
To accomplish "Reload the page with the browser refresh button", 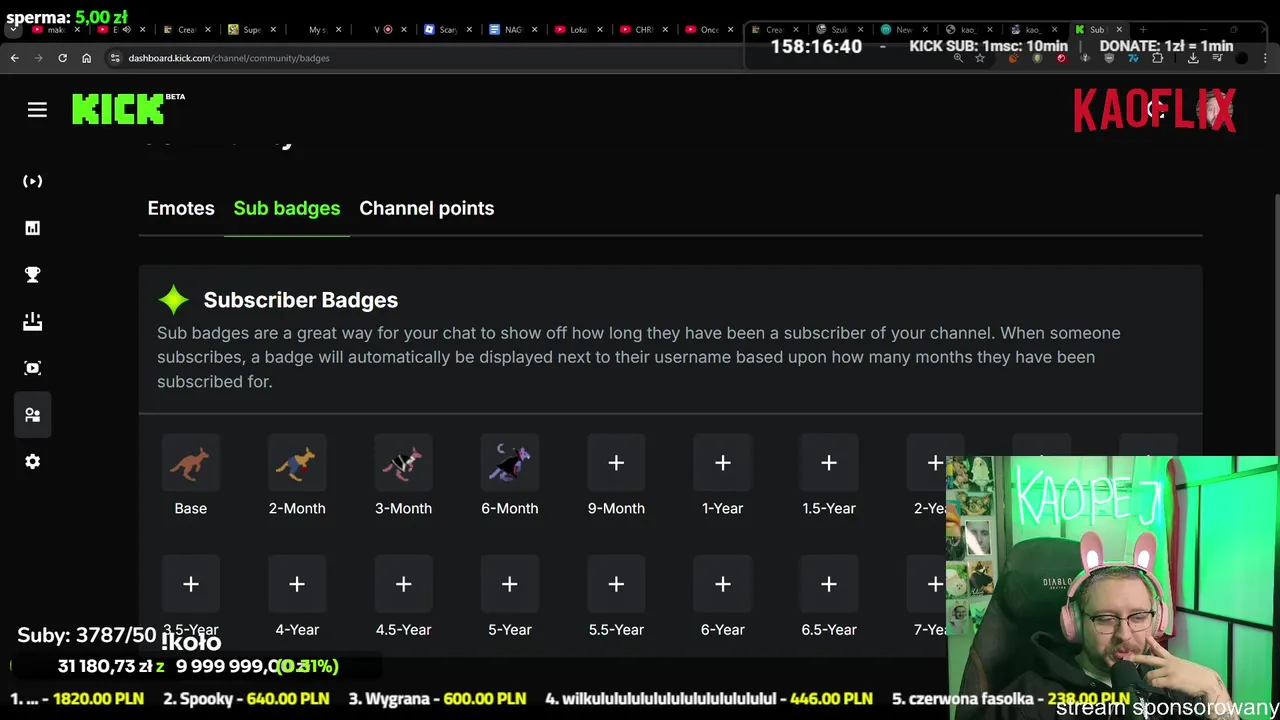I will pos(62,58).
